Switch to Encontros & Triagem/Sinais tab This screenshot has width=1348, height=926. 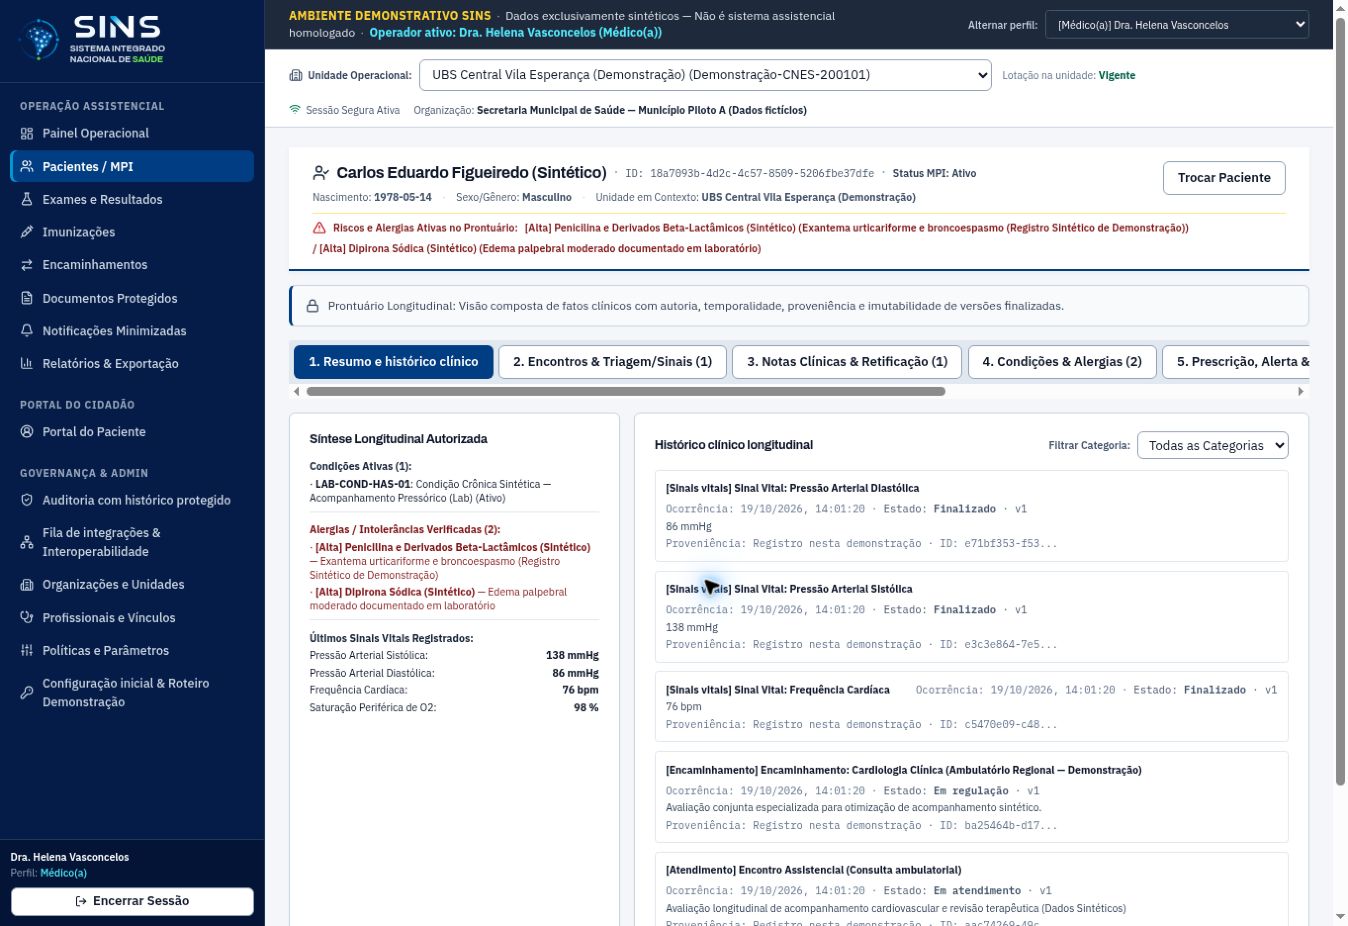tap(612, 362)
